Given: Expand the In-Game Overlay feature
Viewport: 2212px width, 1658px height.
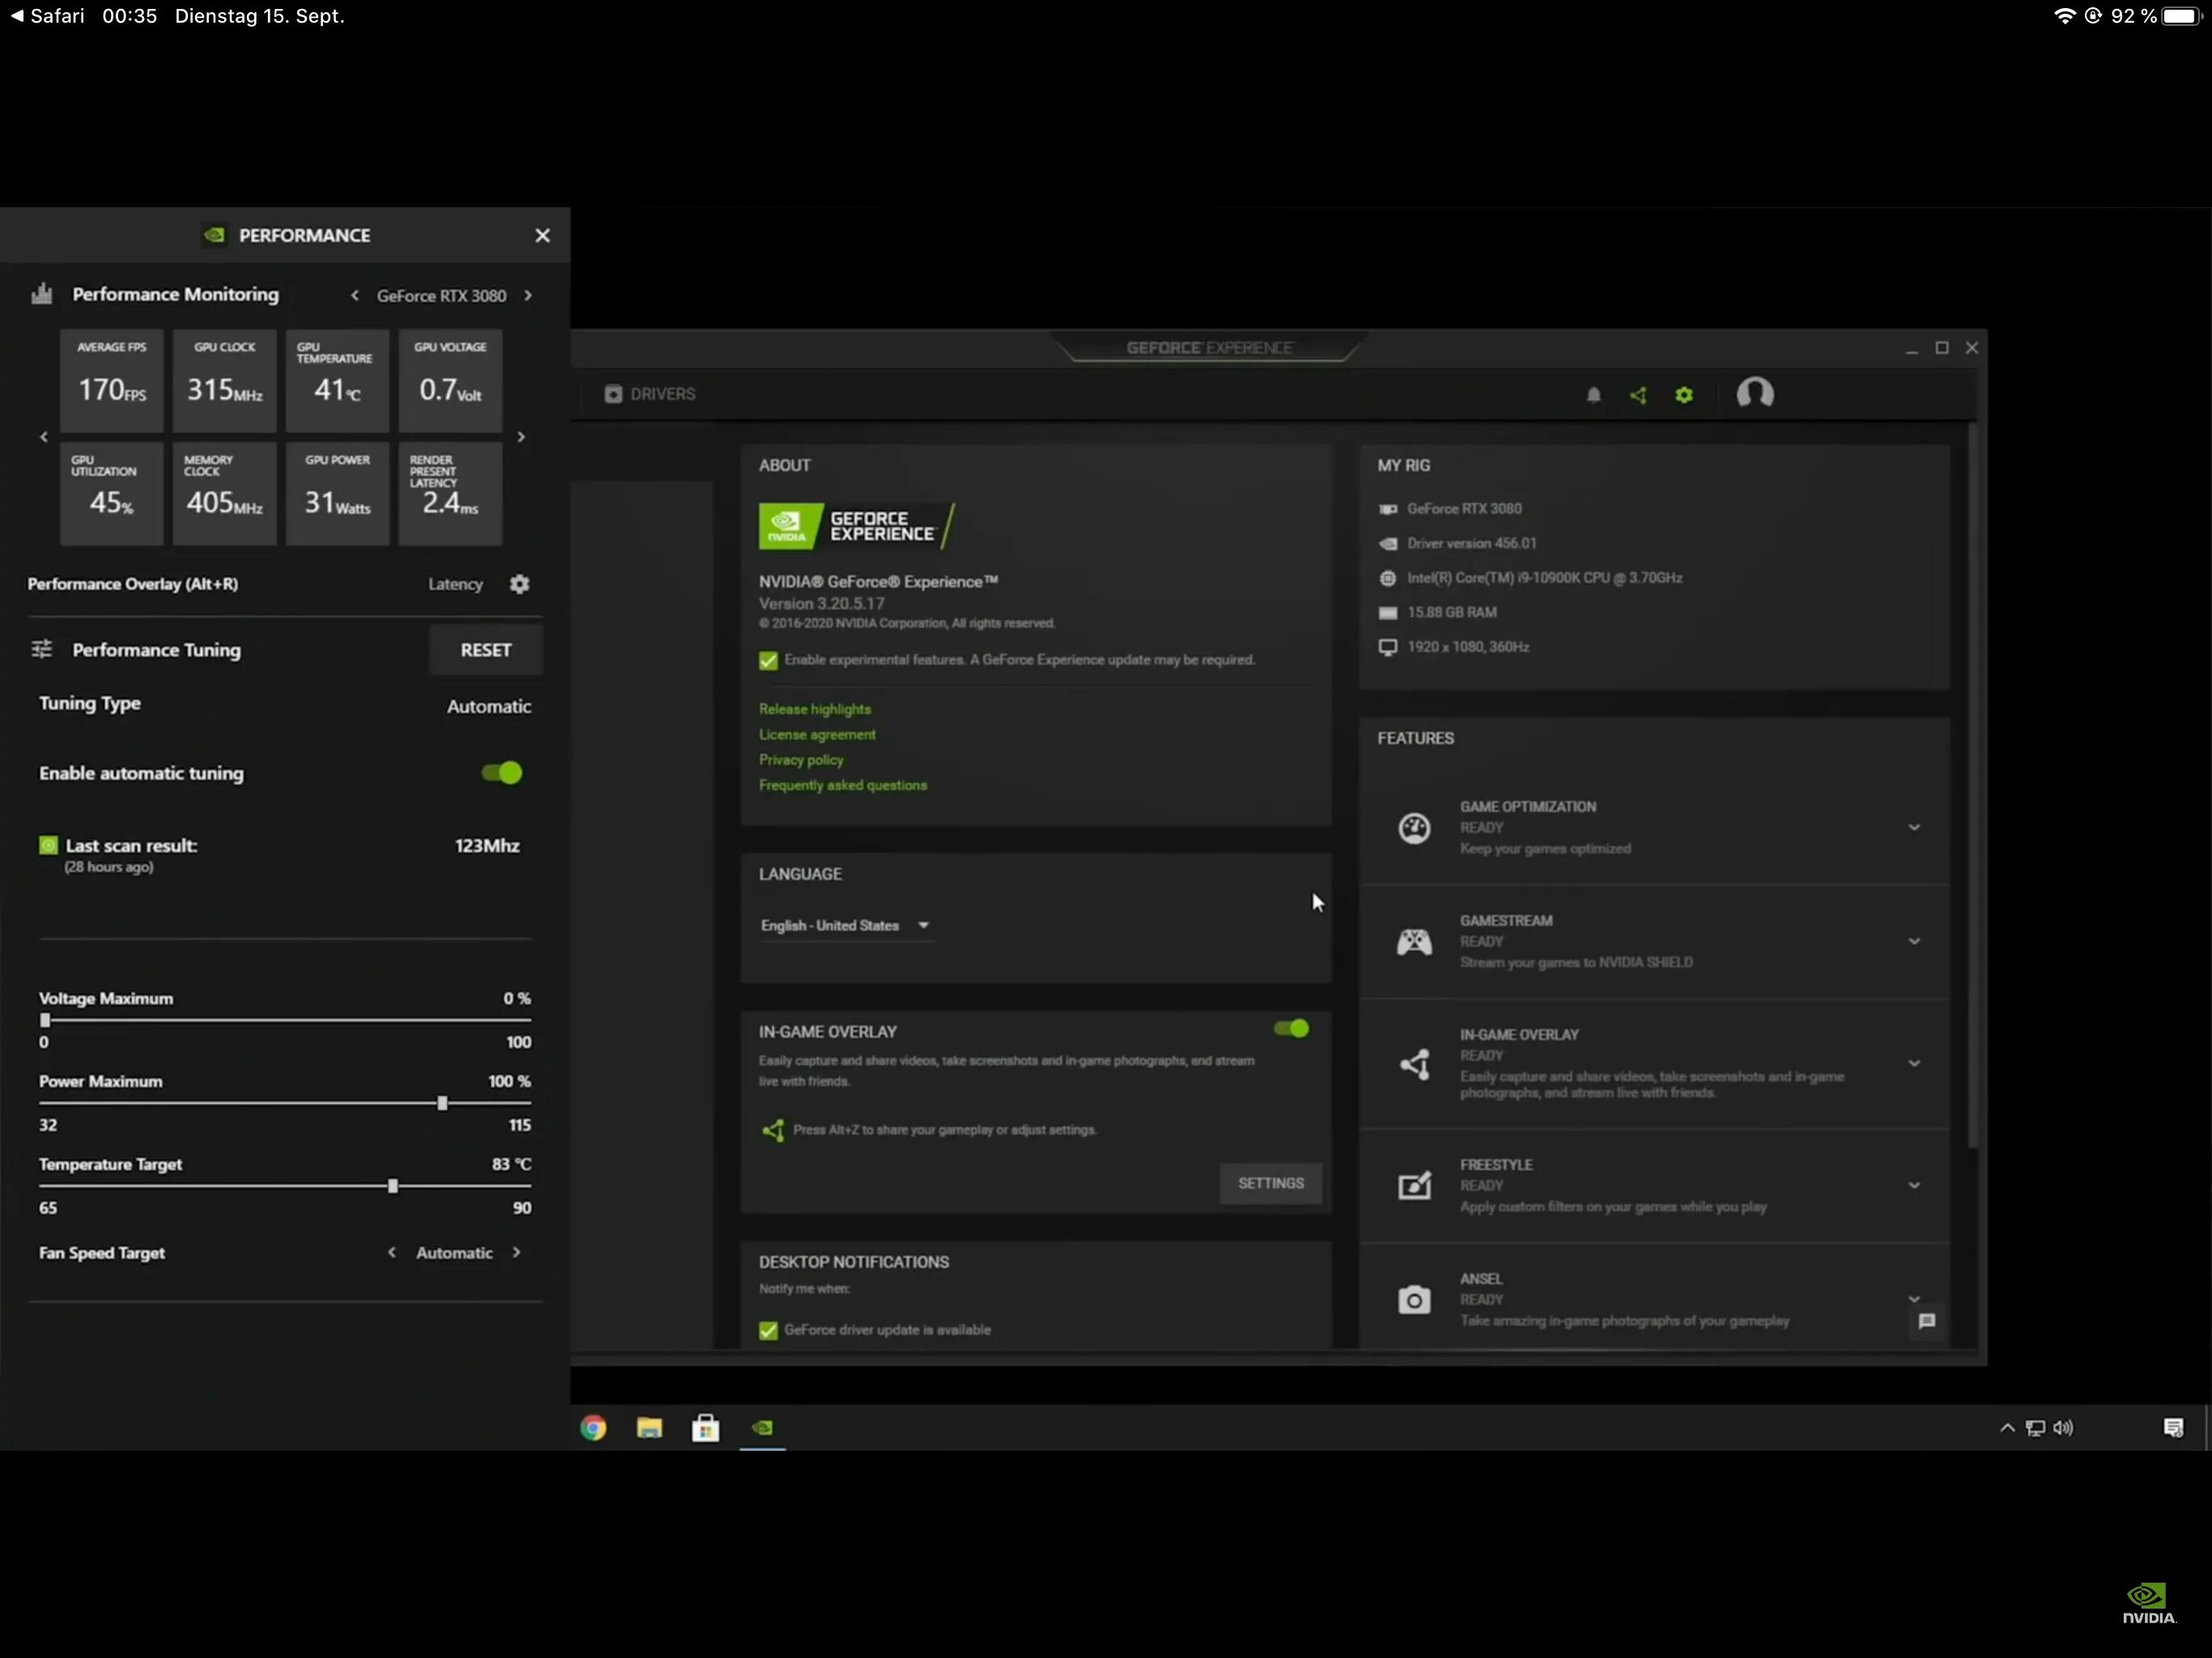Looking at the screenshot, I should (x=1914, y=1063).
